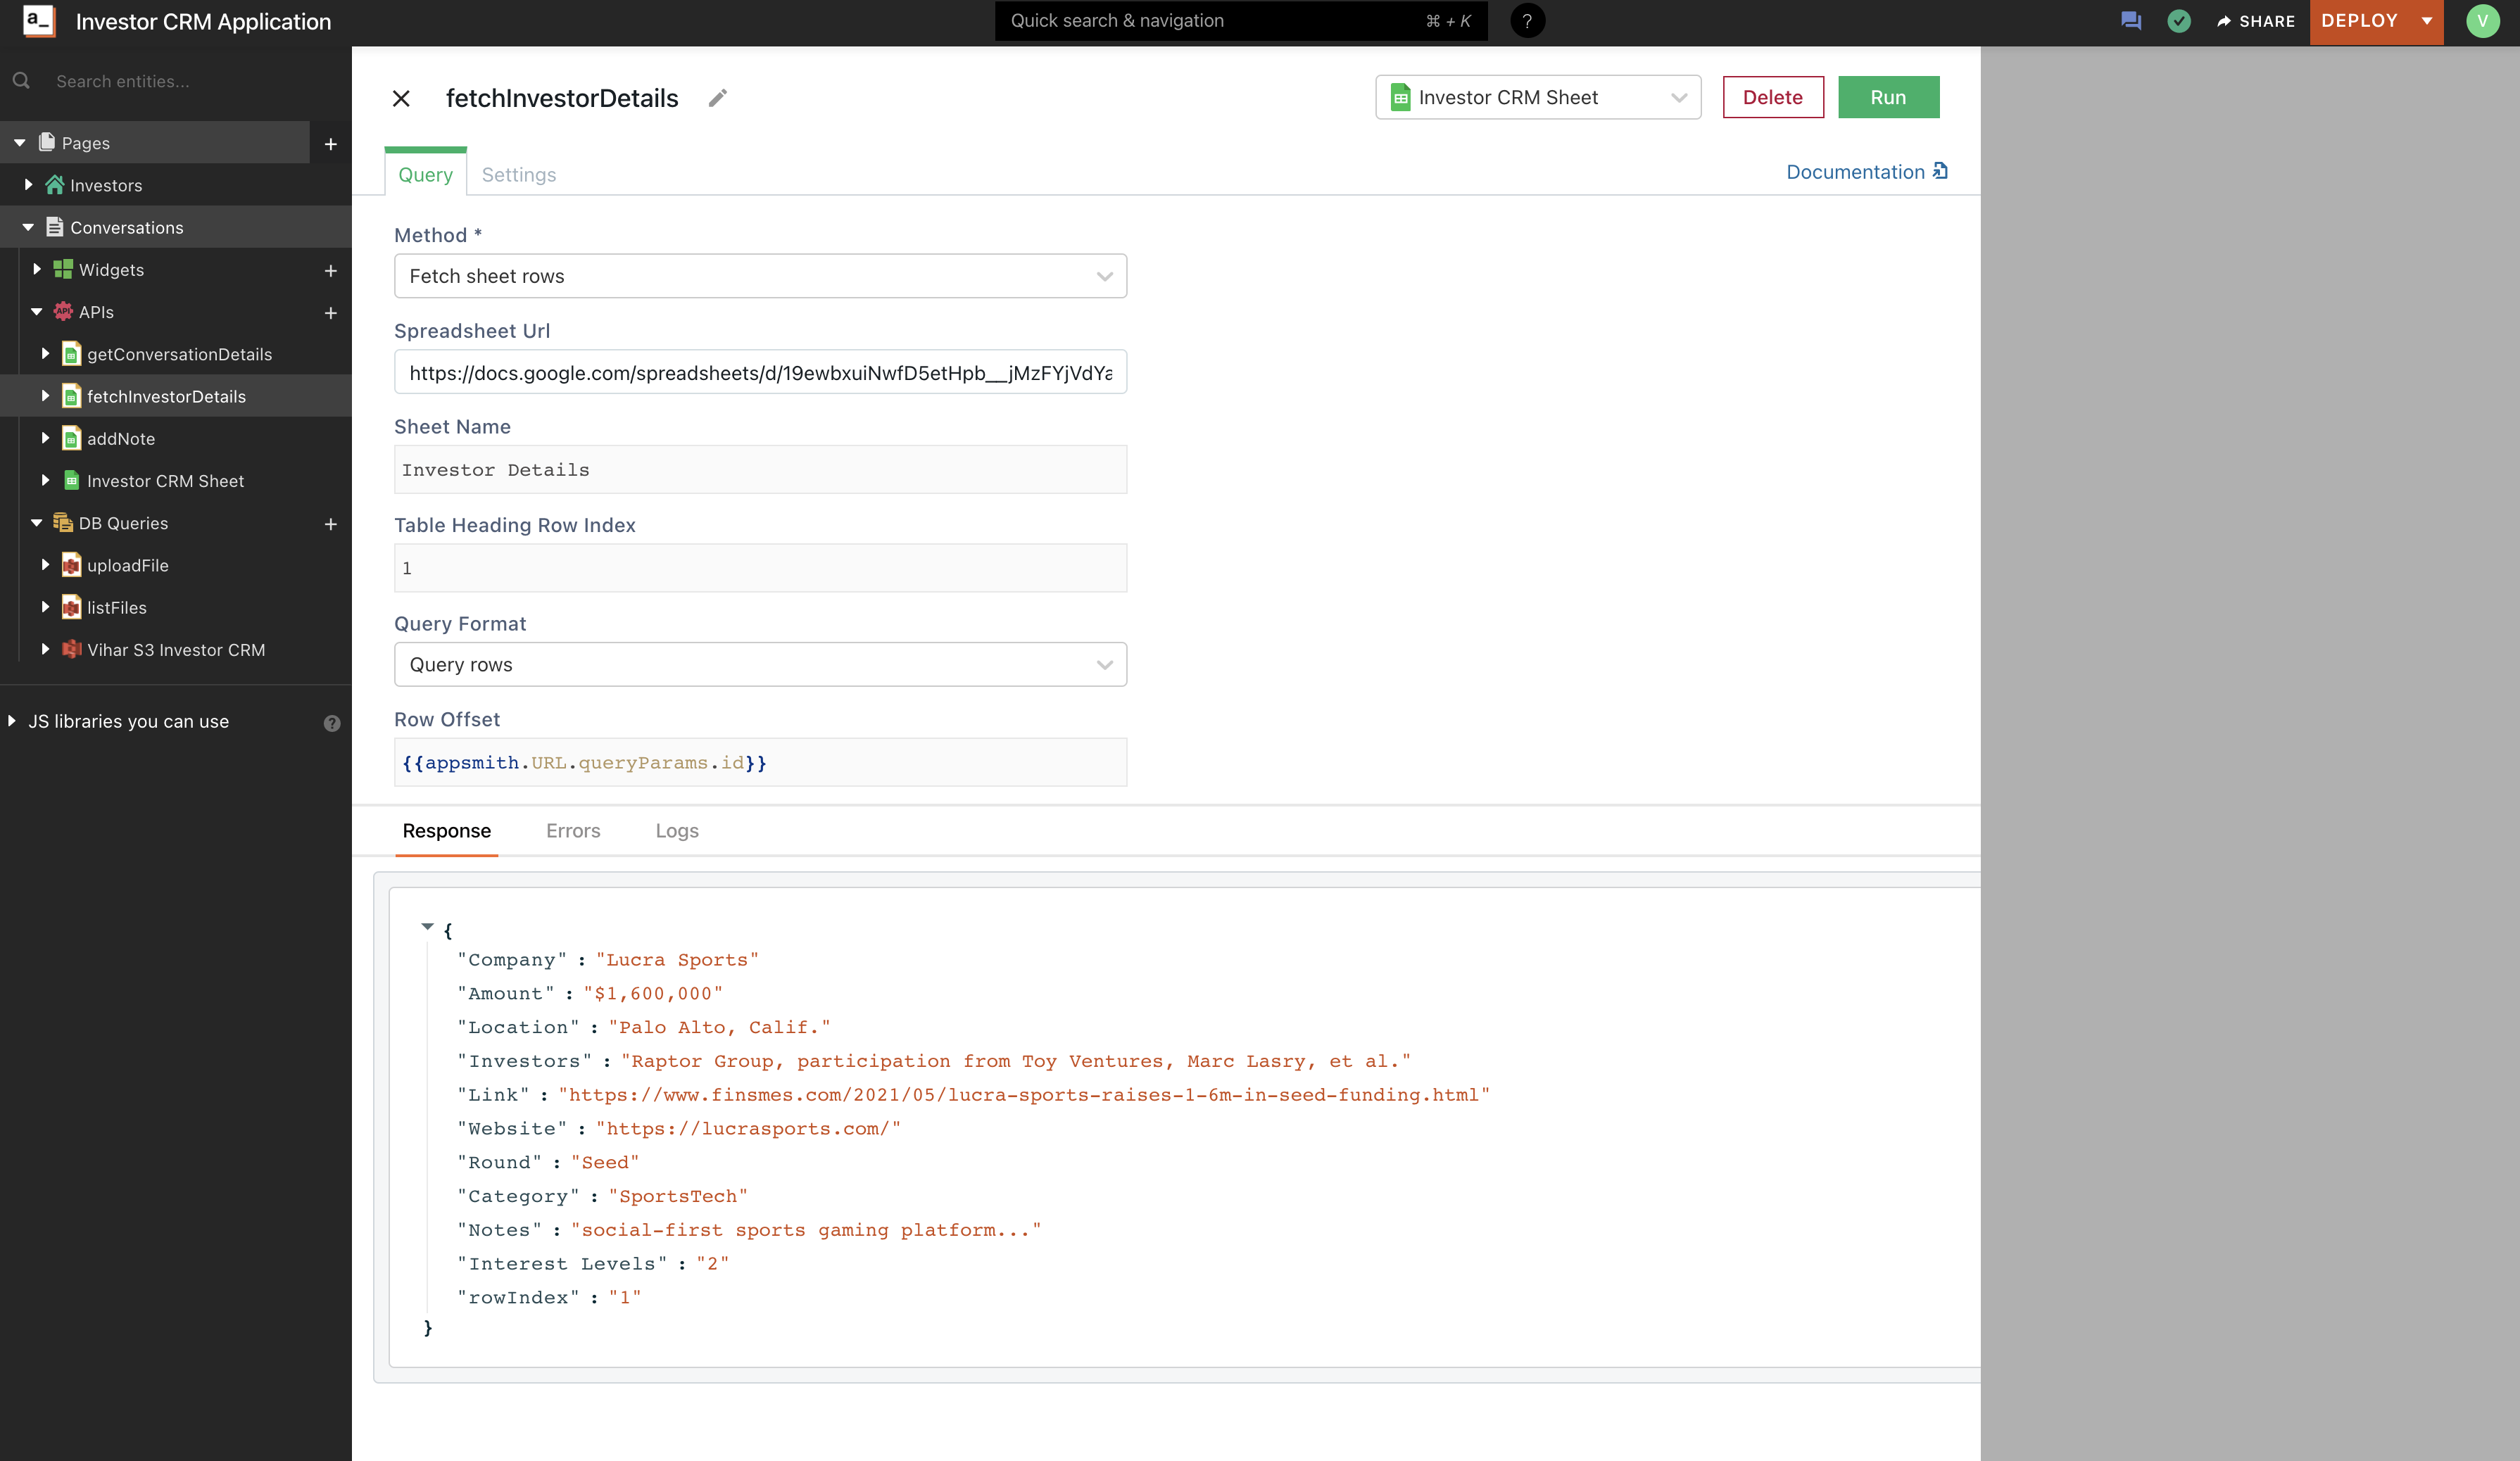This screenshot has width=2520, height=1461.
Task: Click the search entities magnifier icon
Action: pos(22,80)
